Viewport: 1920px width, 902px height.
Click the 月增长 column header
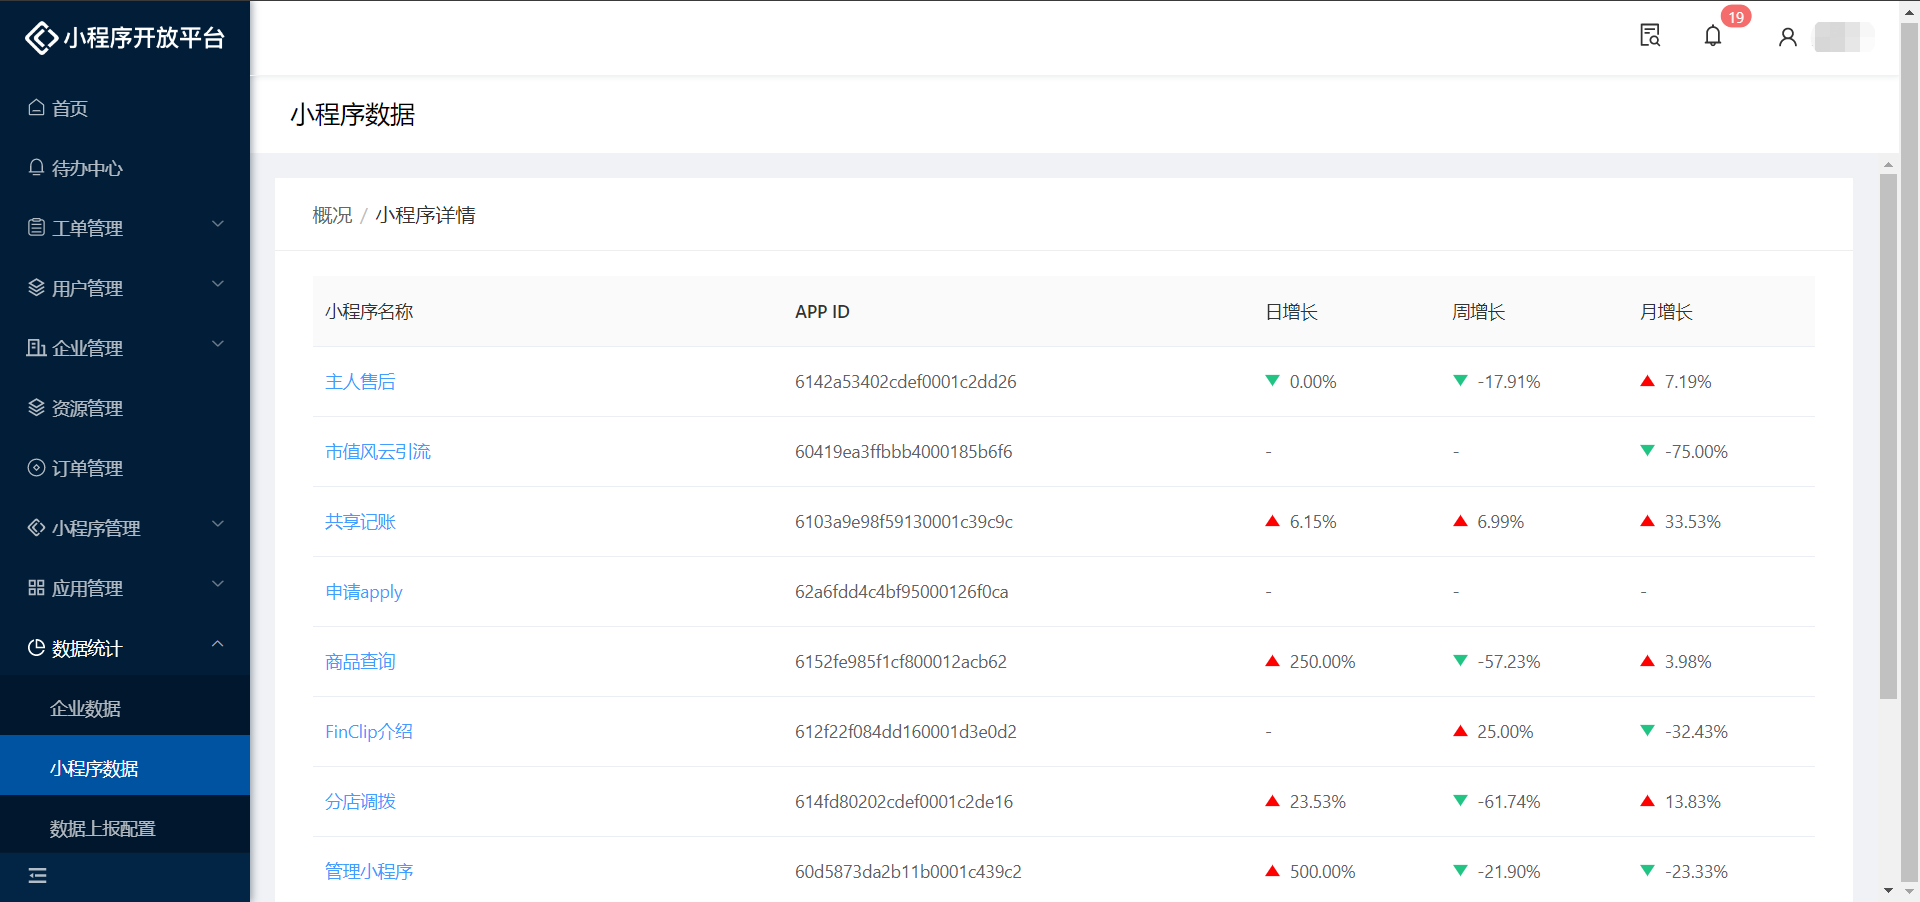1665,312
